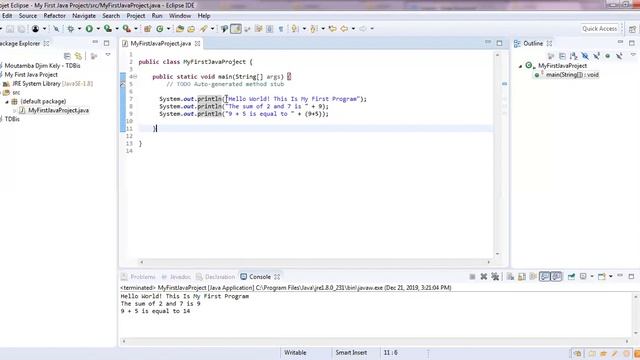This screenshot has height=360, width=640.
Task: Toggle Scroll Lock in Console toolbar
Action: (522, 277)
